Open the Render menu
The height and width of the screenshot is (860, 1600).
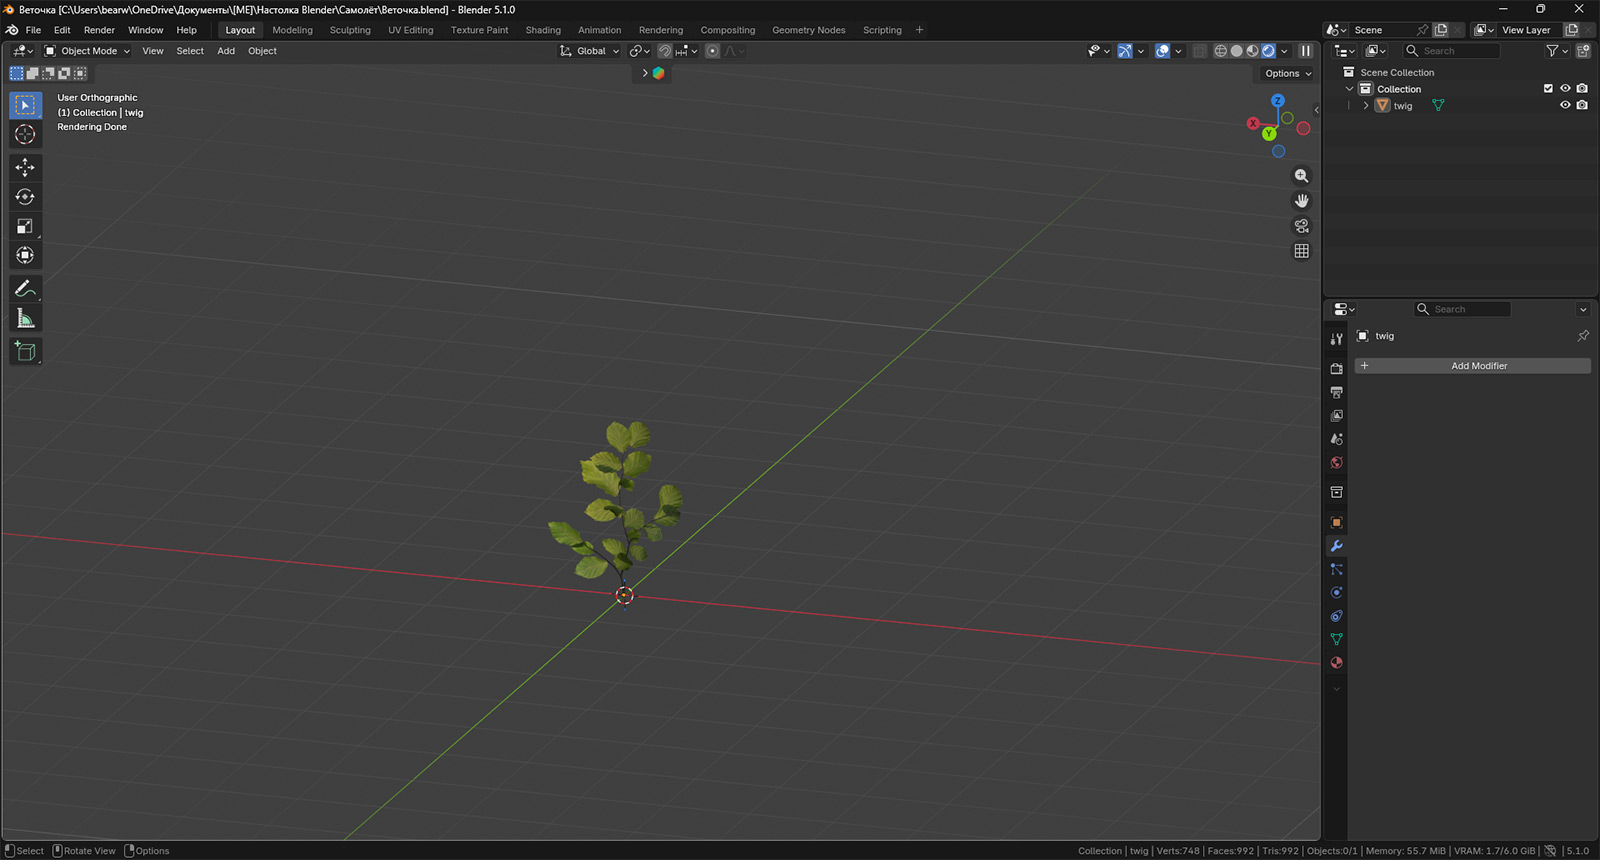[99, 30]
